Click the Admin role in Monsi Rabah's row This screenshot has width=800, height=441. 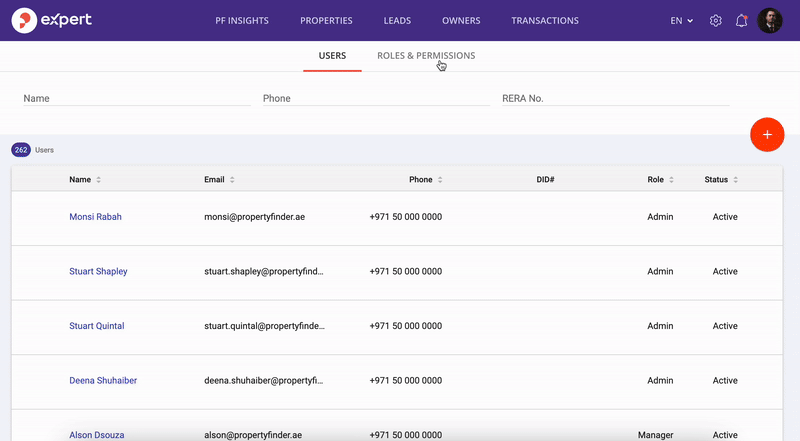pyautogui.click(x=660, y=217)
